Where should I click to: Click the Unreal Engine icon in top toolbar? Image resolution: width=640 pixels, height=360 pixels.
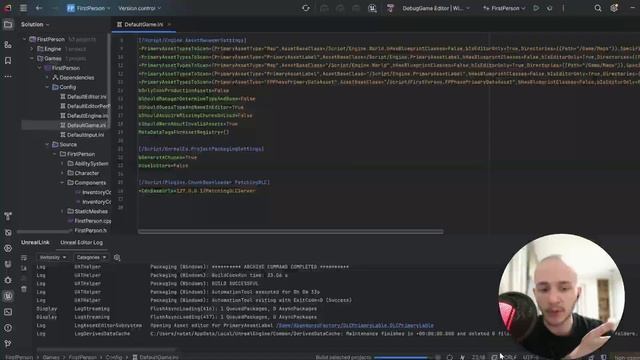(x=372, y=8)
